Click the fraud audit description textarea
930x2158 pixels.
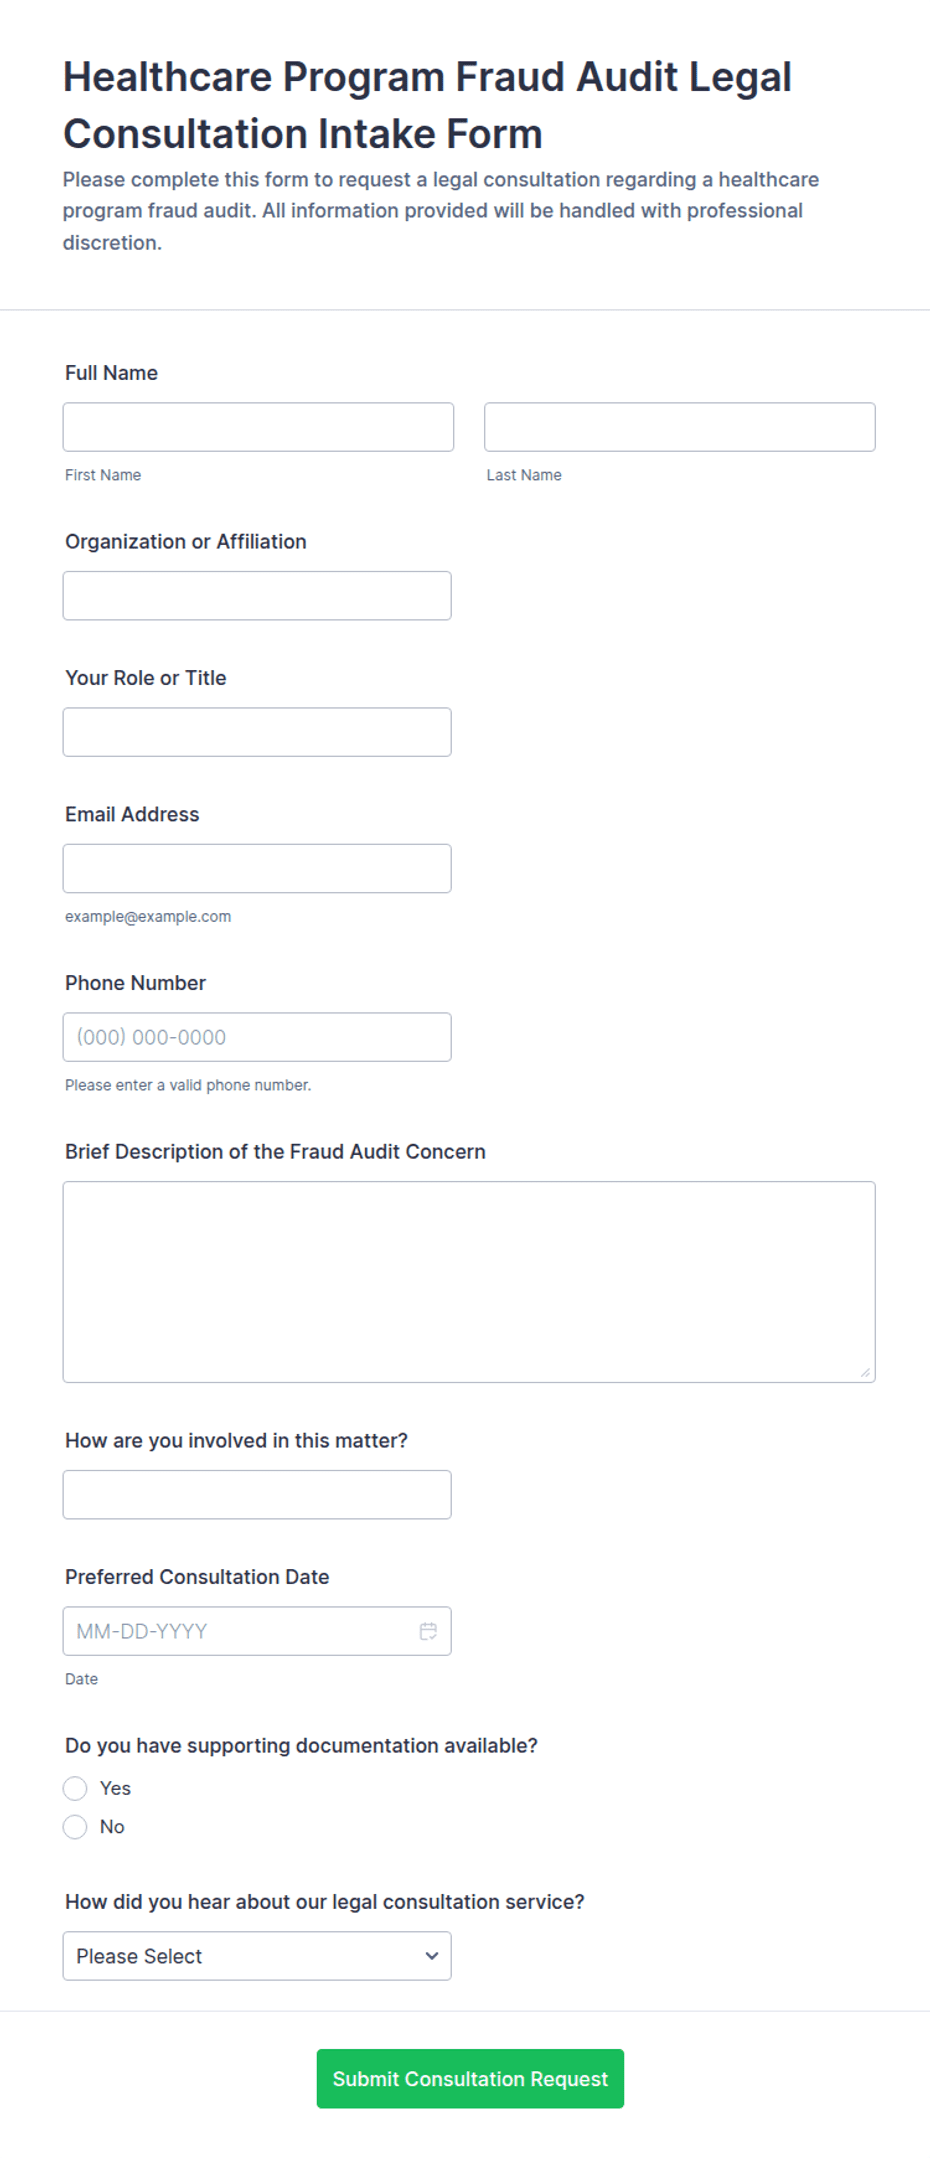(x=469, y=1282)
